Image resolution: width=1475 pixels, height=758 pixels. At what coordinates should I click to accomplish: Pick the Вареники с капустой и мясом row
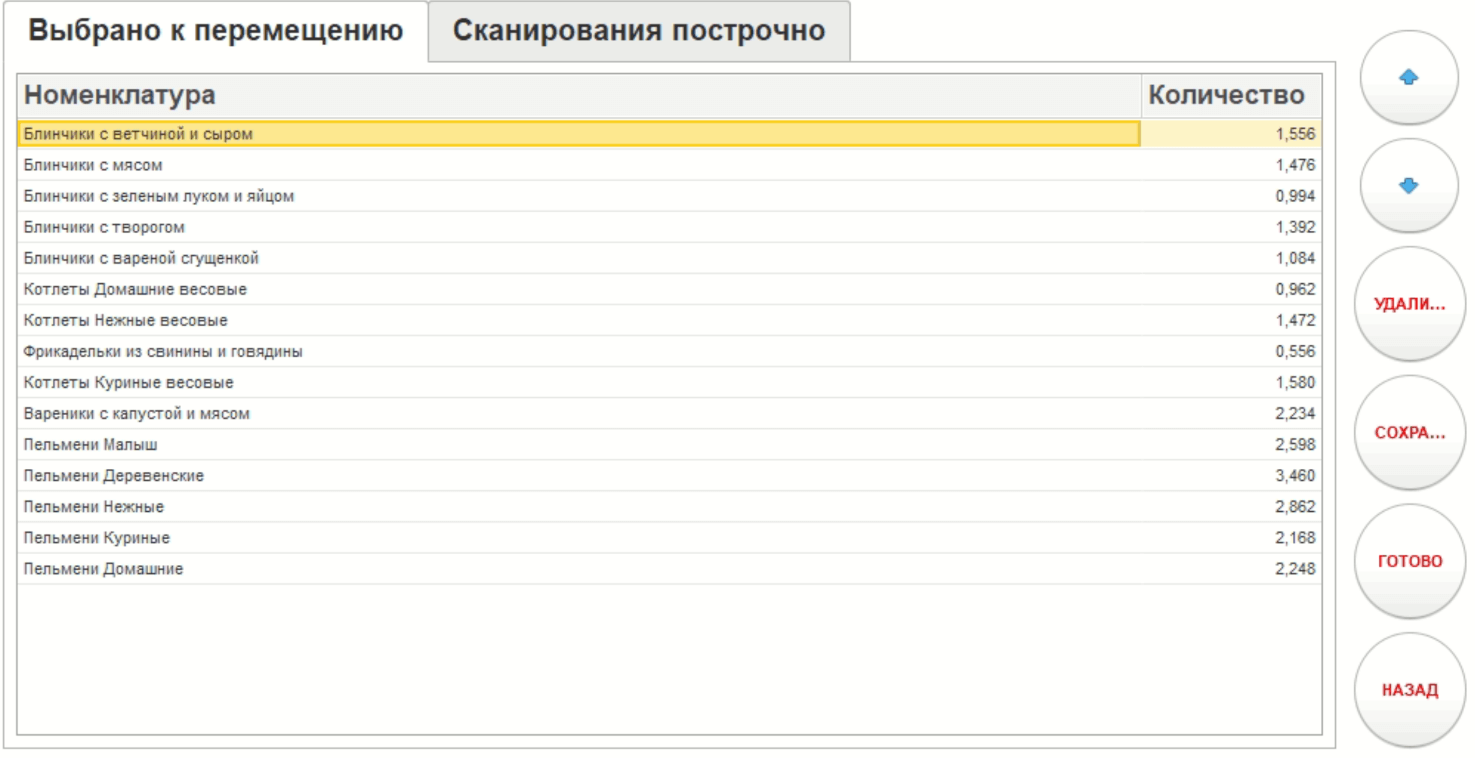coord(137,413)
